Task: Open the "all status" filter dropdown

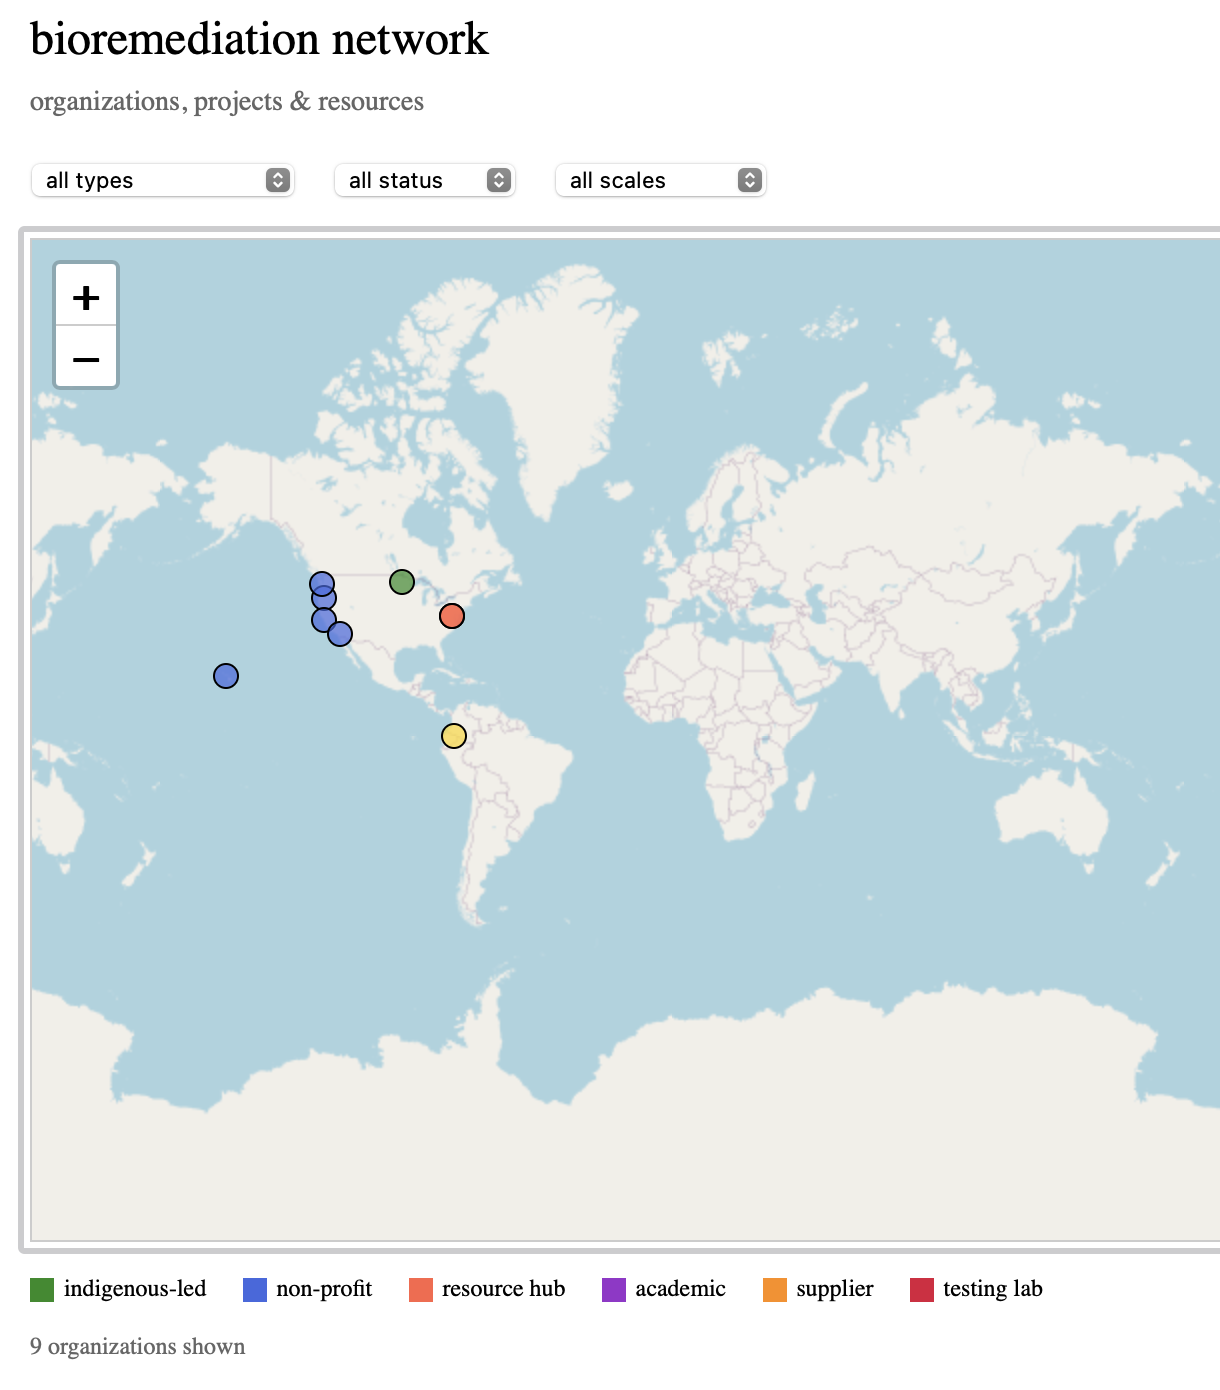Action: [425, 180]
